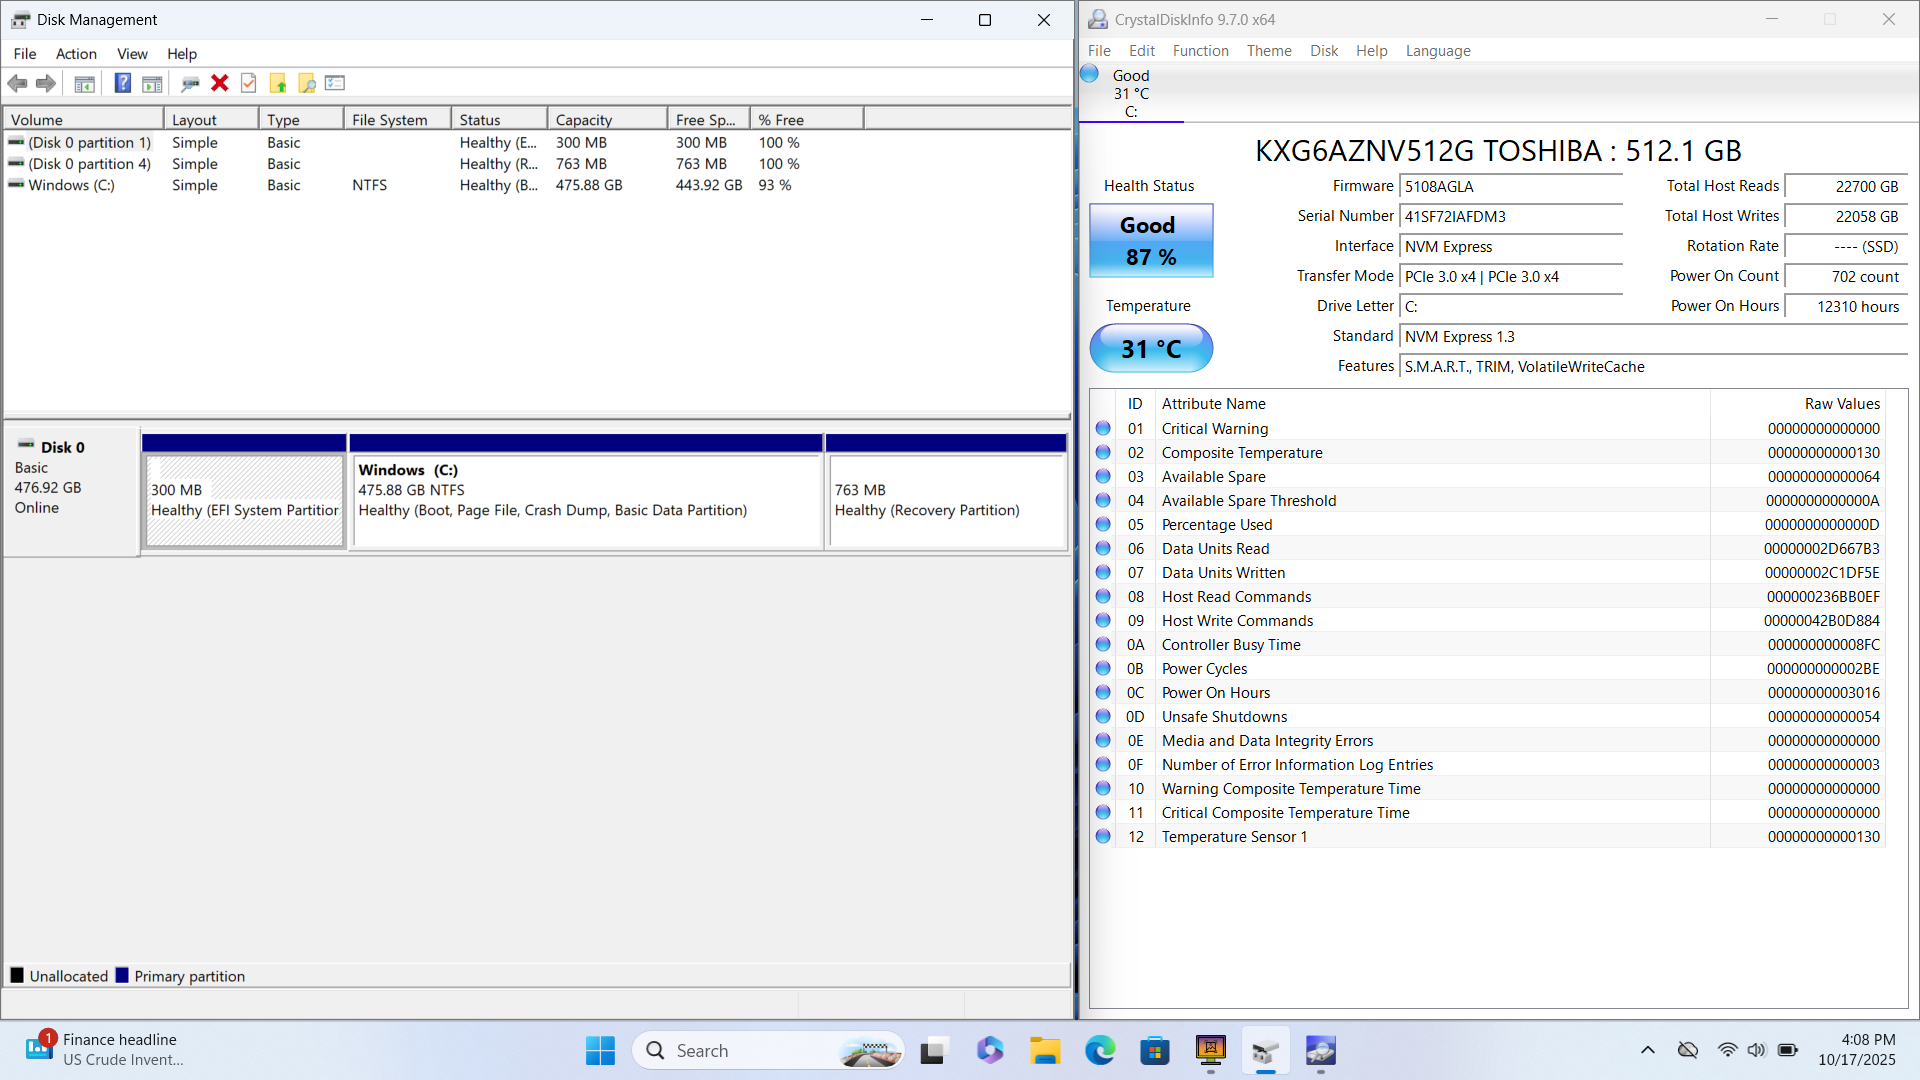1920x1080 pixels.
Task: Click the 31 °C temperature button
Action: (1150, 348)
